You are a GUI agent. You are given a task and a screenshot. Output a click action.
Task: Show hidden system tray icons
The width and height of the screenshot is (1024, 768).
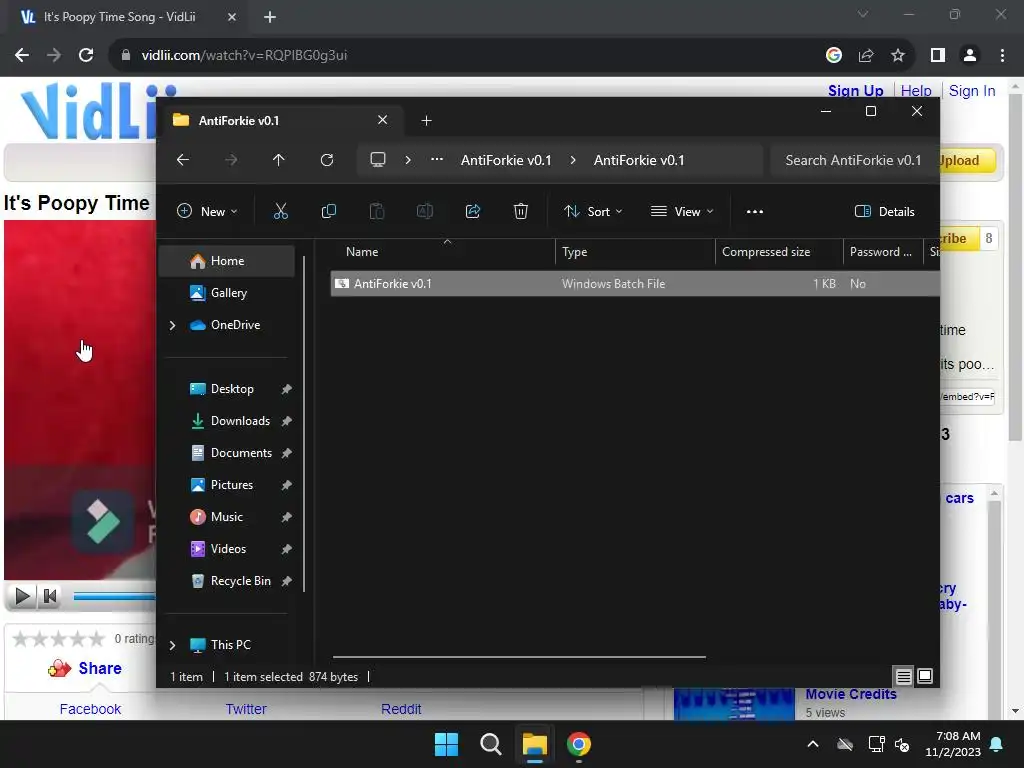pyautogui.click(x=813, y=744)
